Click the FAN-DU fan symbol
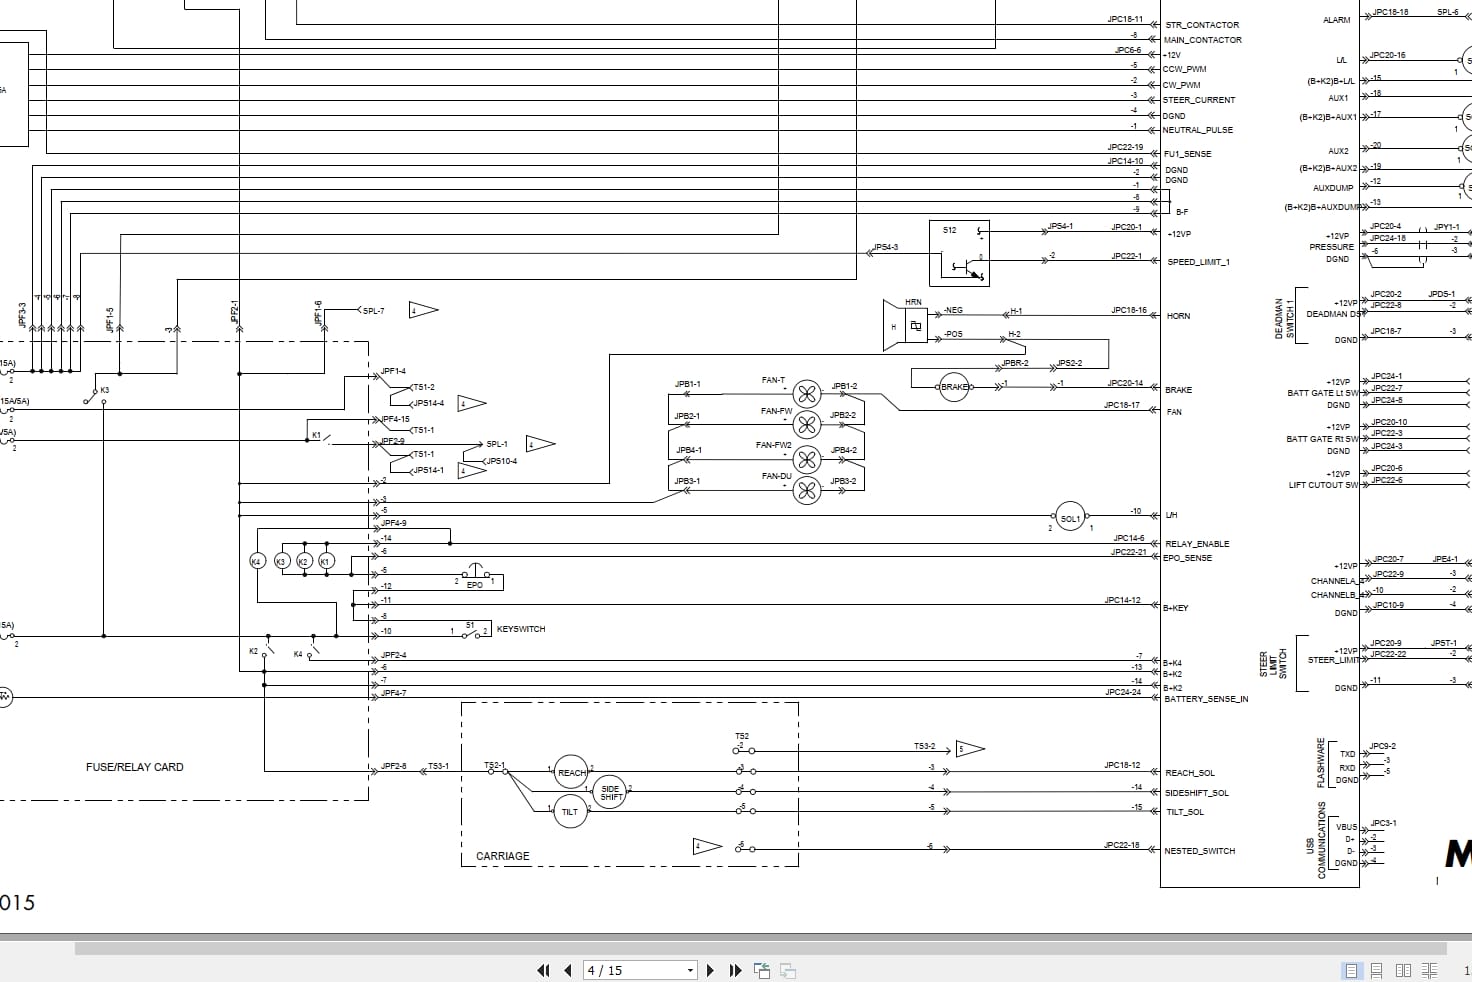The image size is (1472, 982). coord(807,490)
